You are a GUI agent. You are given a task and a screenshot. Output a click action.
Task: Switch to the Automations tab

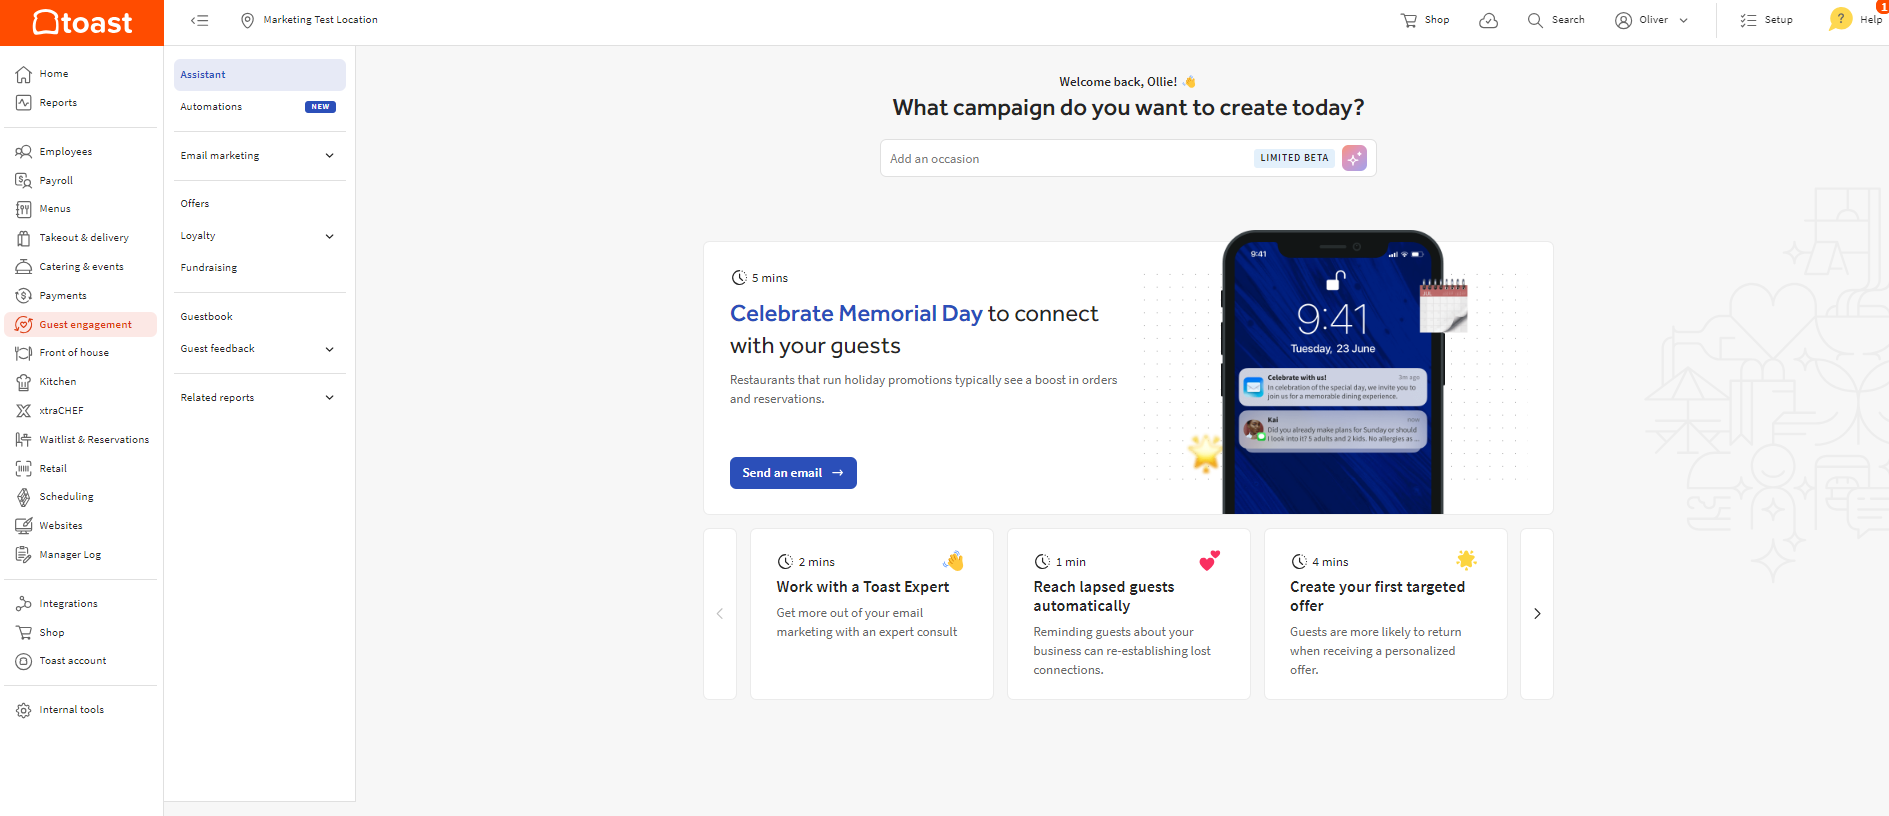tap(210, 106)
